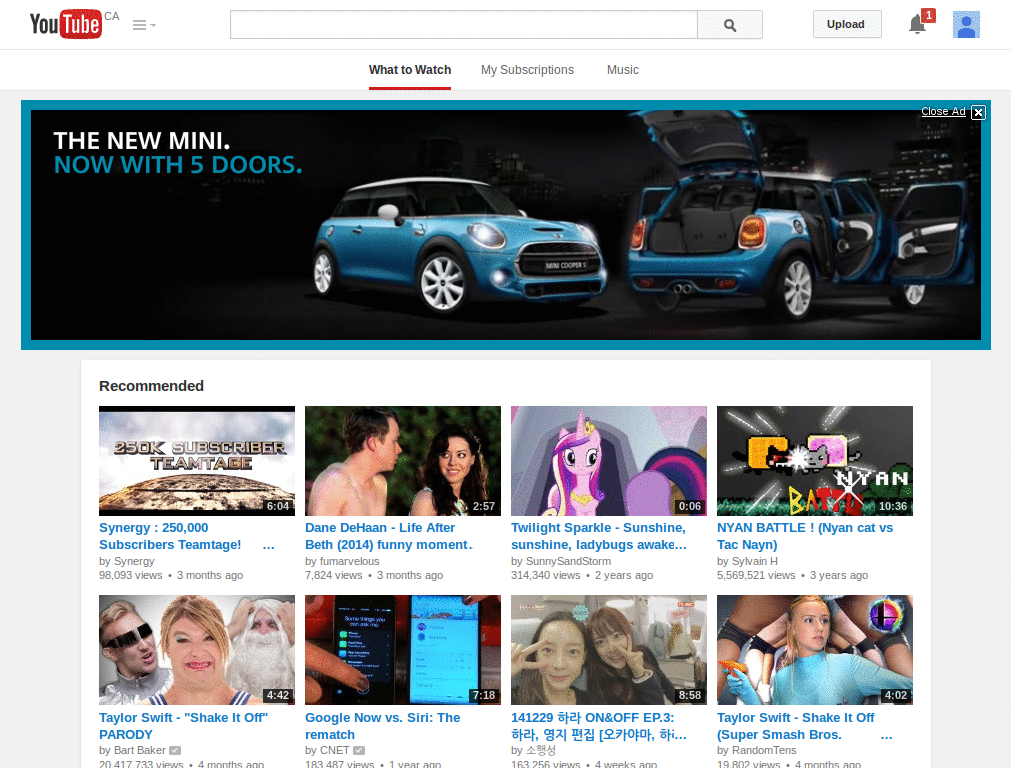The image size is (1024, 768).
Task: Open Twilight Sparkle Sunshine video thumbnail
Action: pyautogui.click(x=609, y=461)
